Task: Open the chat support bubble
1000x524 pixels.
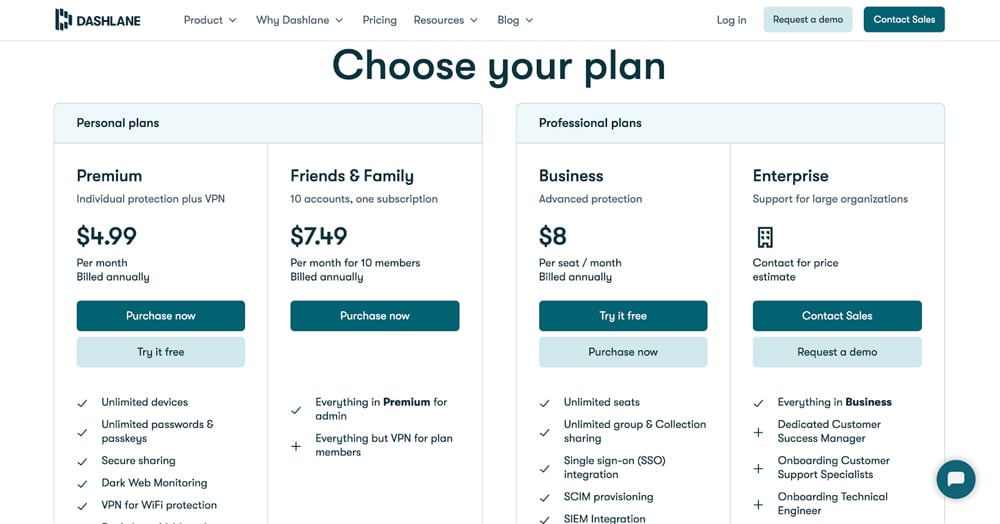Action: pyautogui.click(x=955, y=479)
